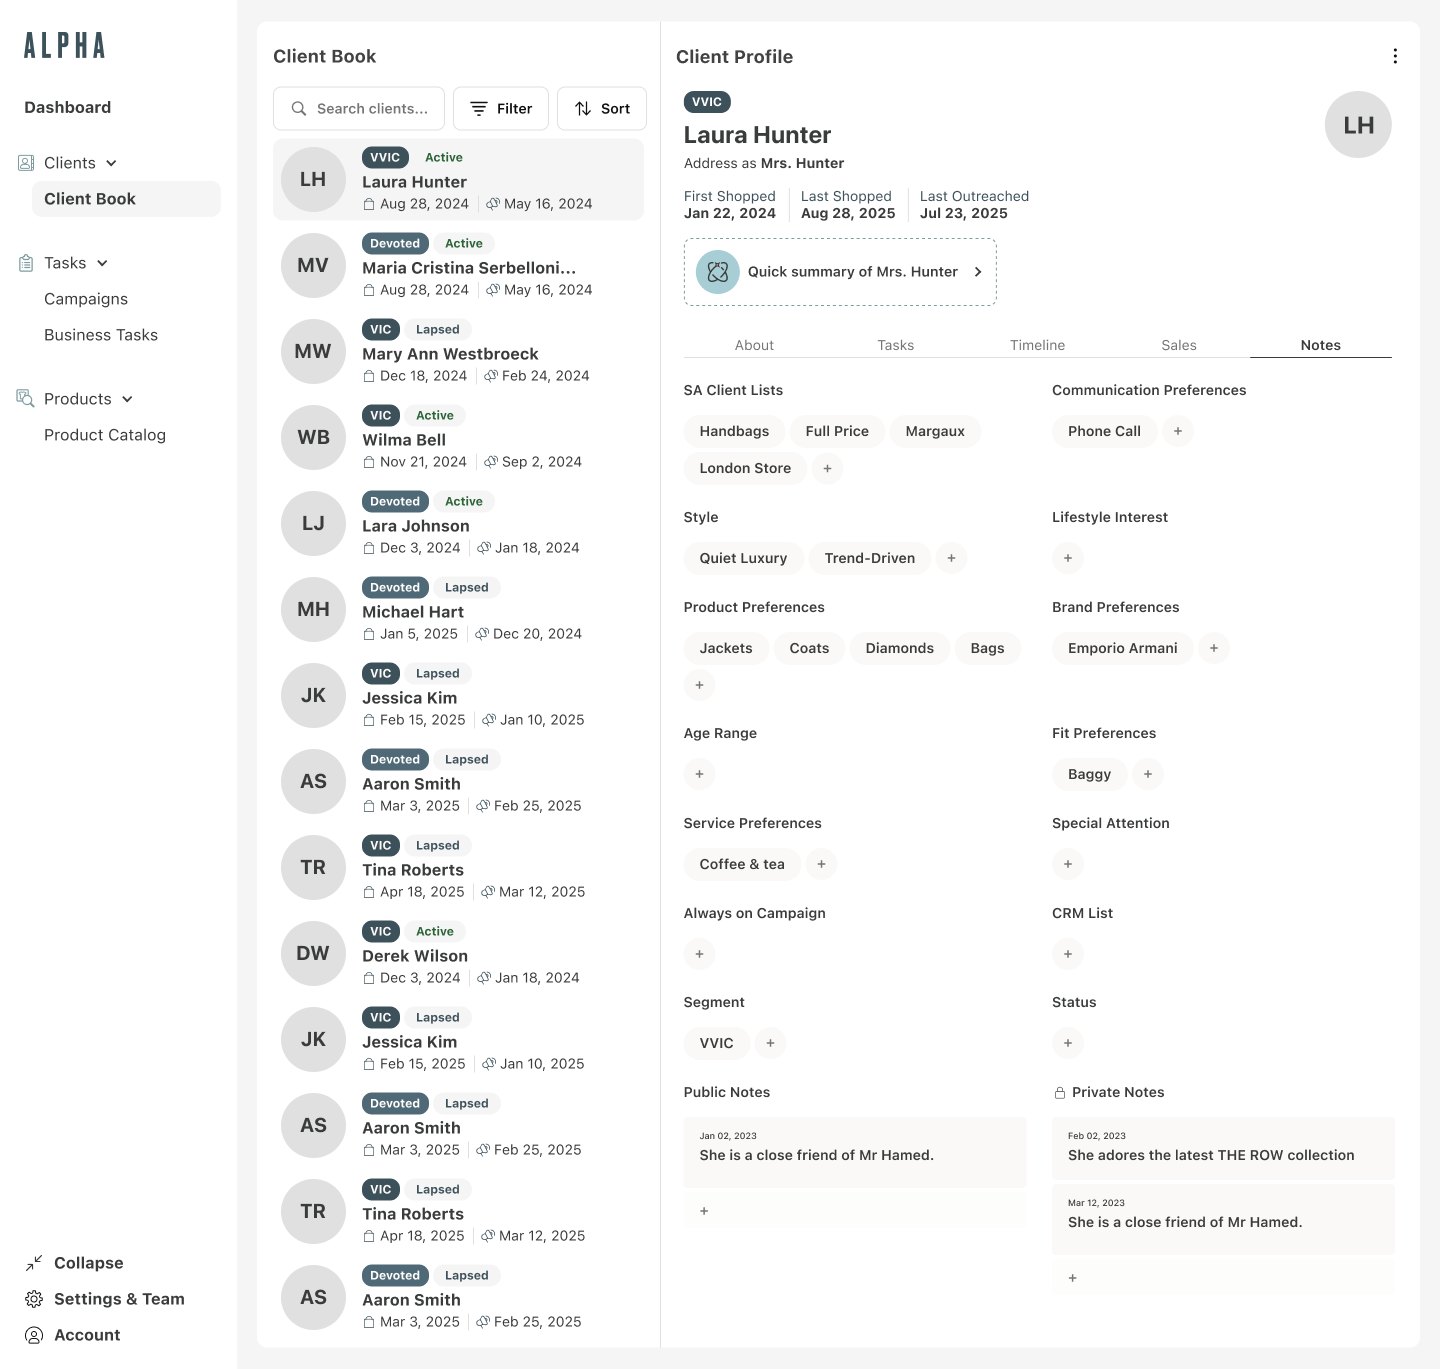Expand quick summary of Mrs. Hunter
Screen dimensions: 1440x1369
[840, 272]
